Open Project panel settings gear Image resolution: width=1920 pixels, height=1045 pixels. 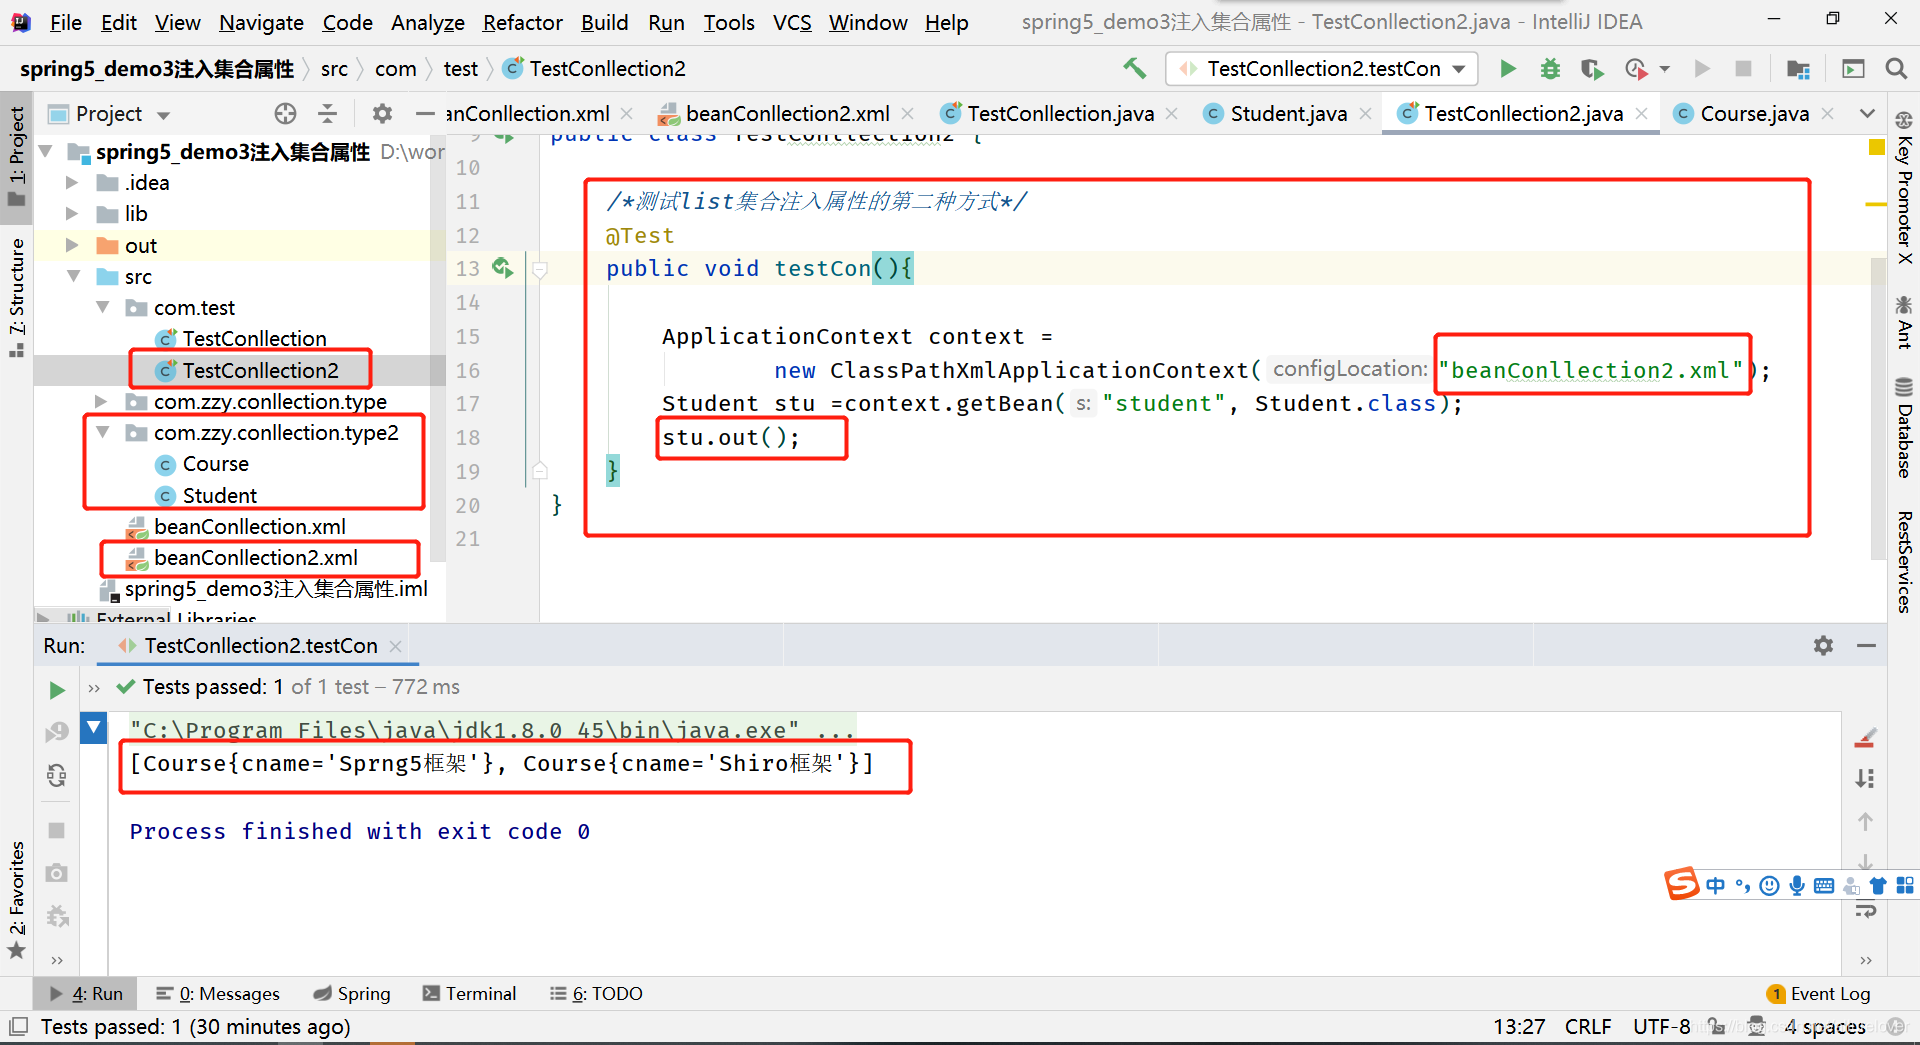pos(382,113)
